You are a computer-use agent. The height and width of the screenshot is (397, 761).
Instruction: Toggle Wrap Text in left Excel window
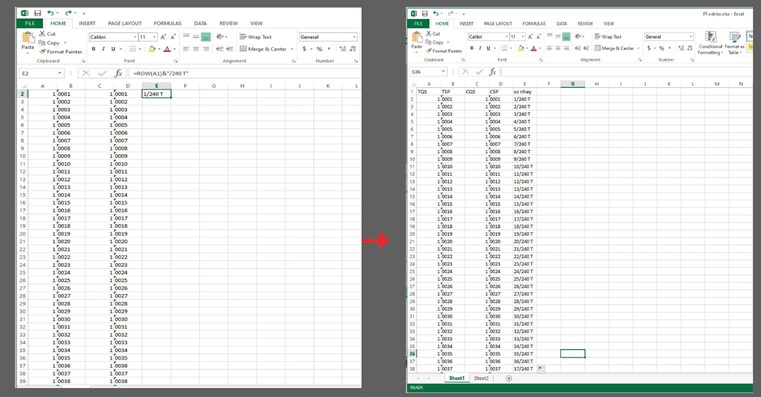256,37
